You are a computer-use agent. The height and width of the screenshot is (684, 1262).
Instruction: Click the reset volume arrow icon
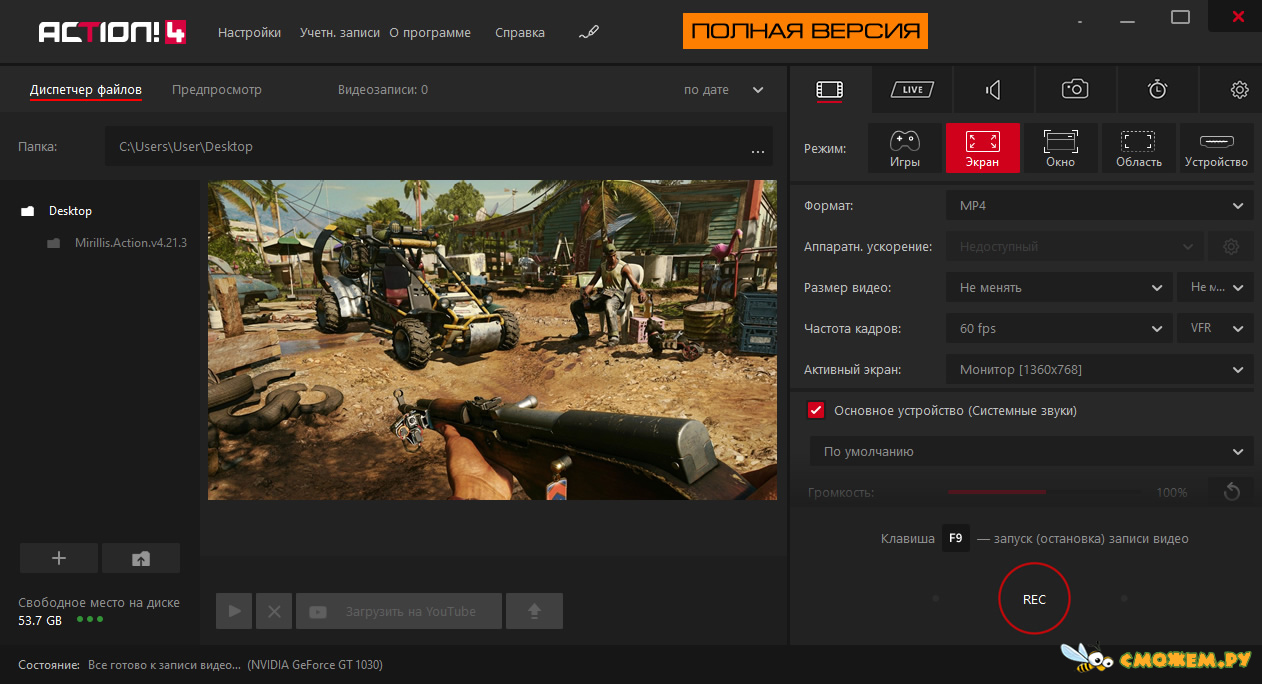tap(1231, 492)
